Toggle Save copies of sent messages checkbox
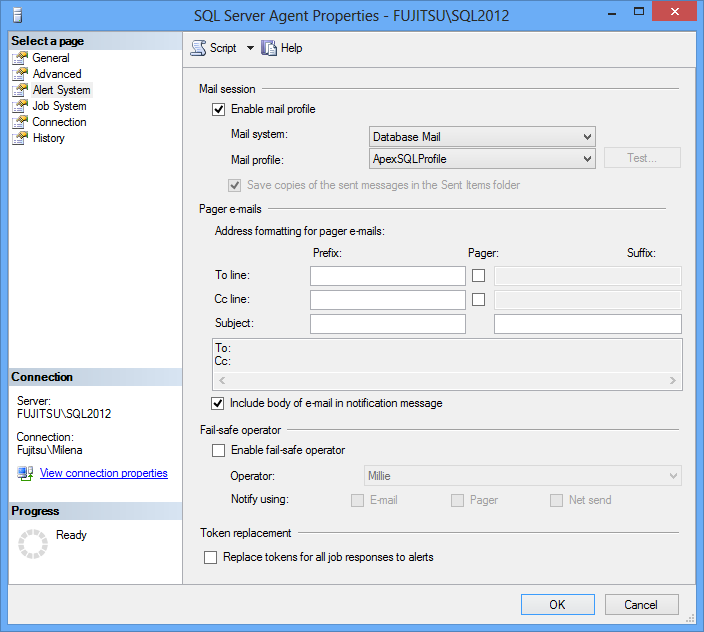 (x=234, y=185)
